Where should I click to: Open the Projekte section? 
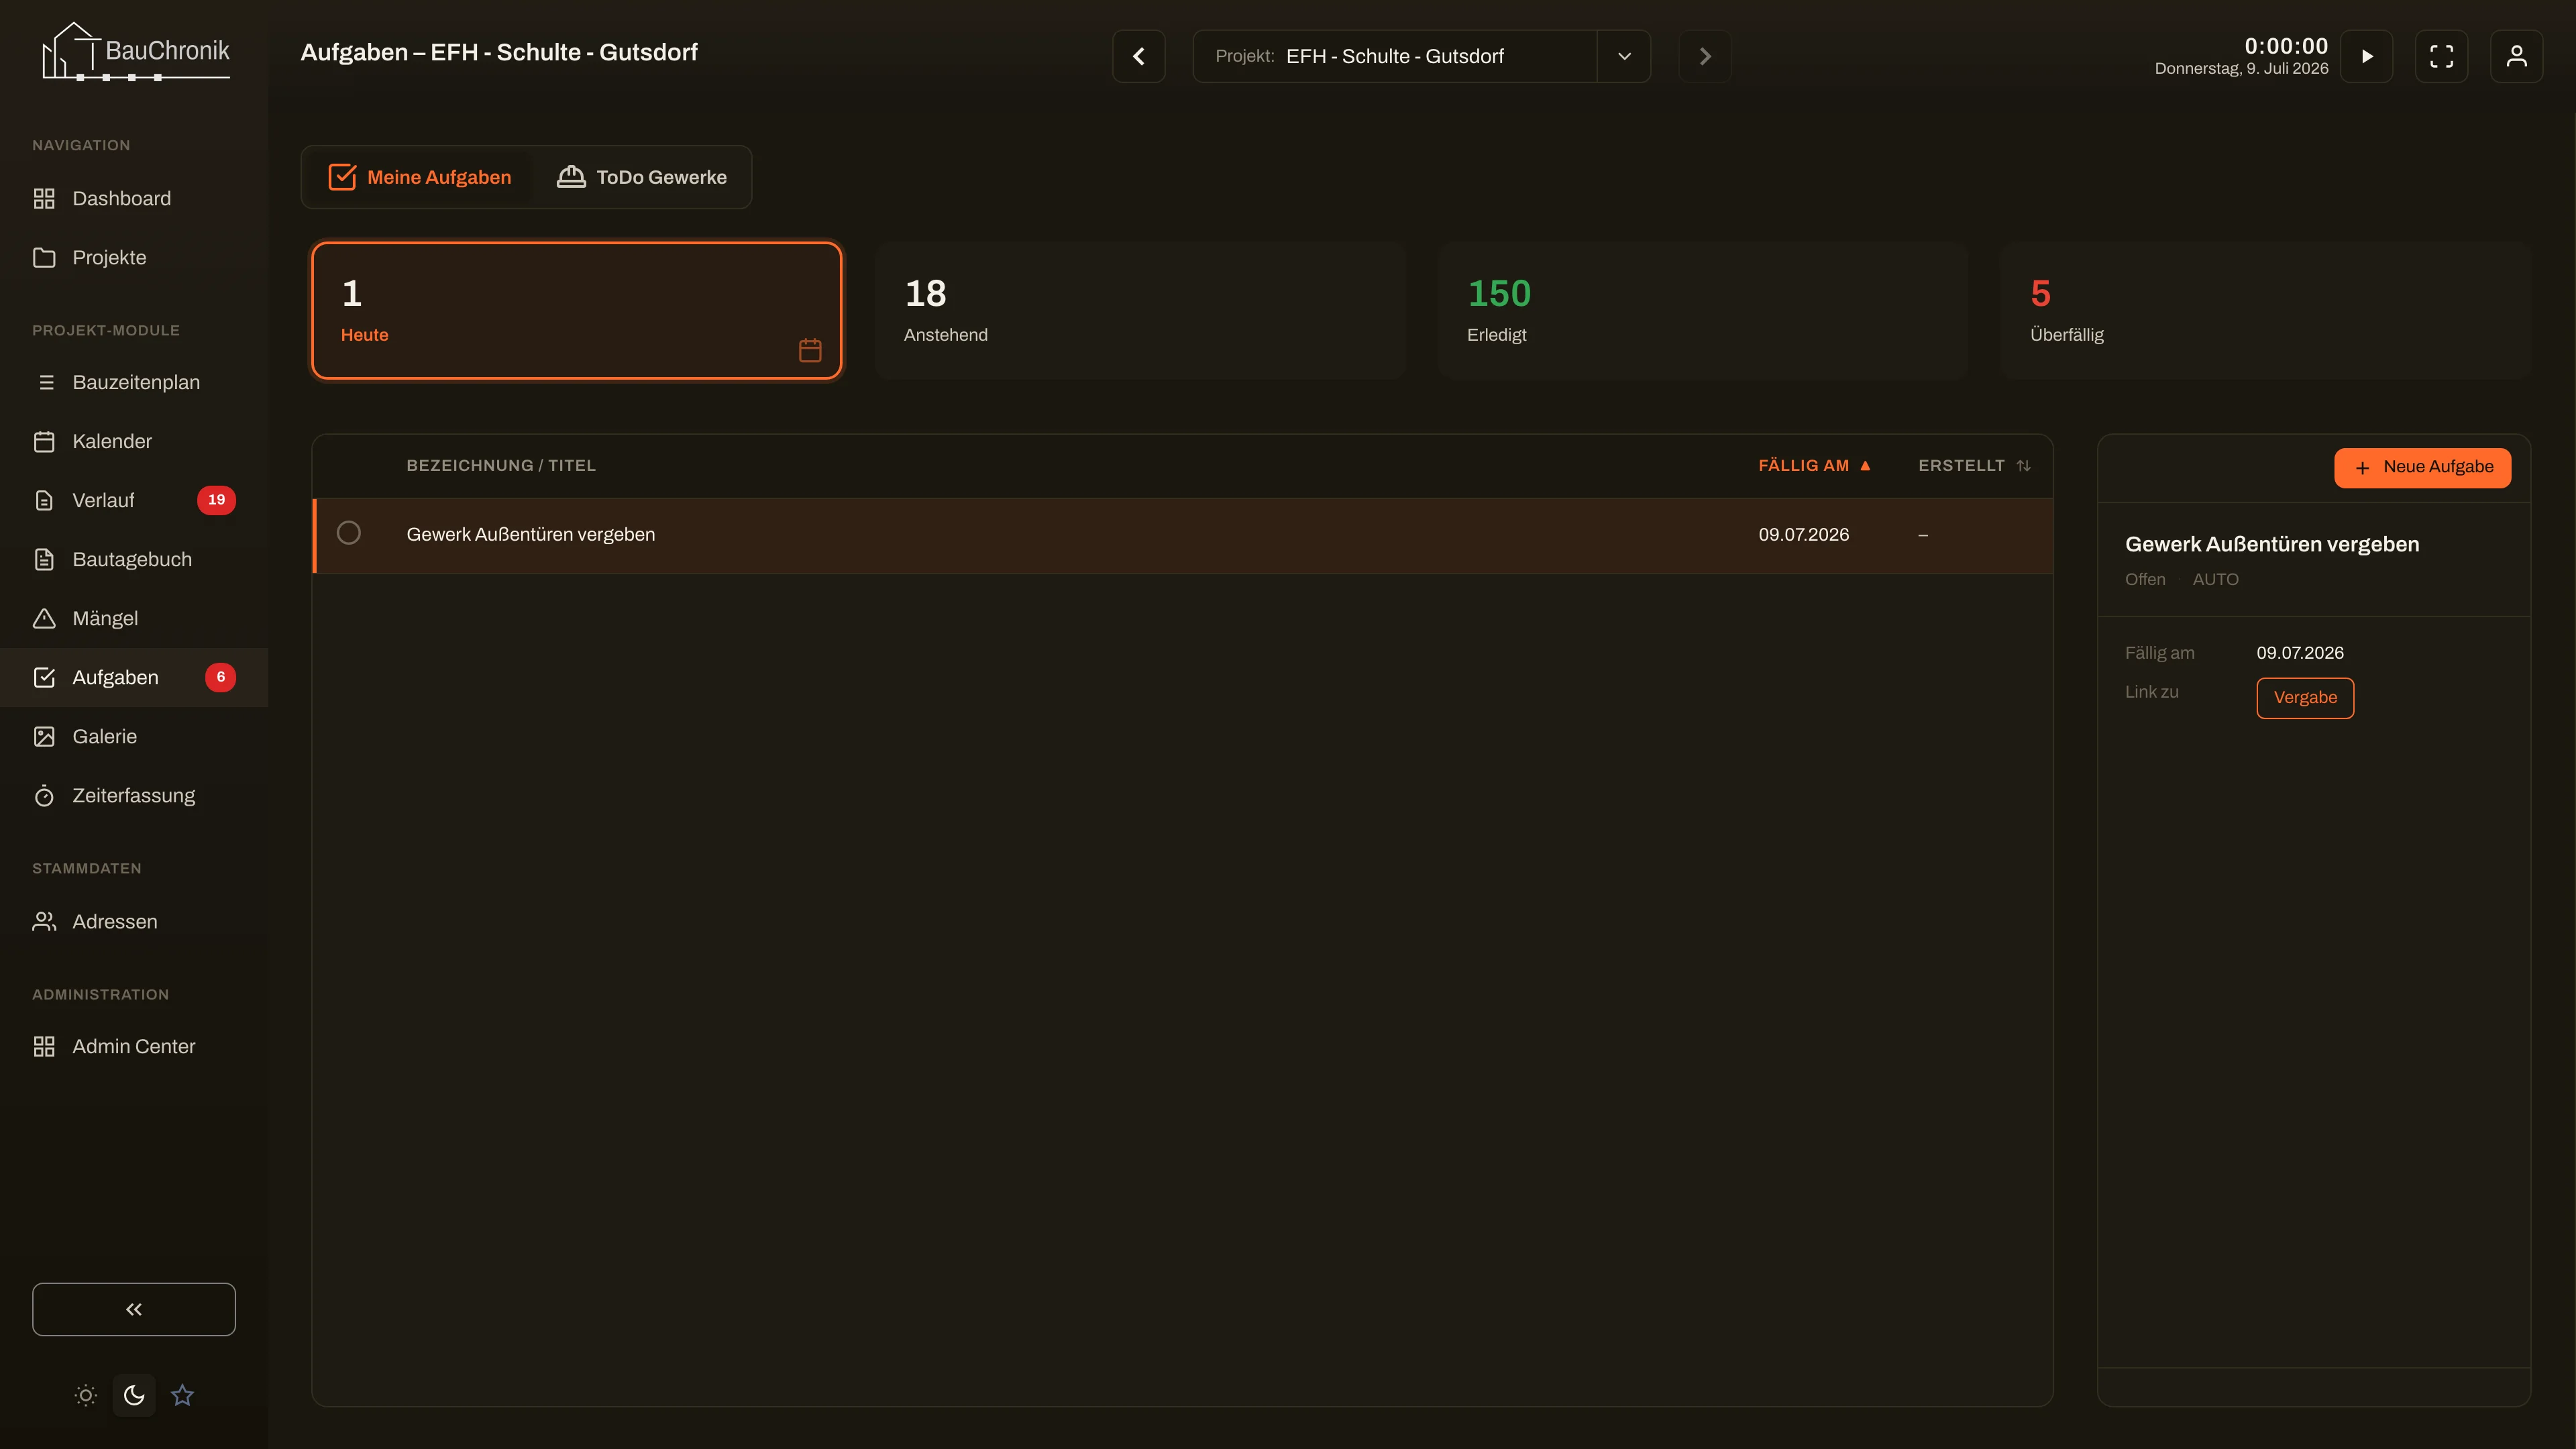point(134,257)
